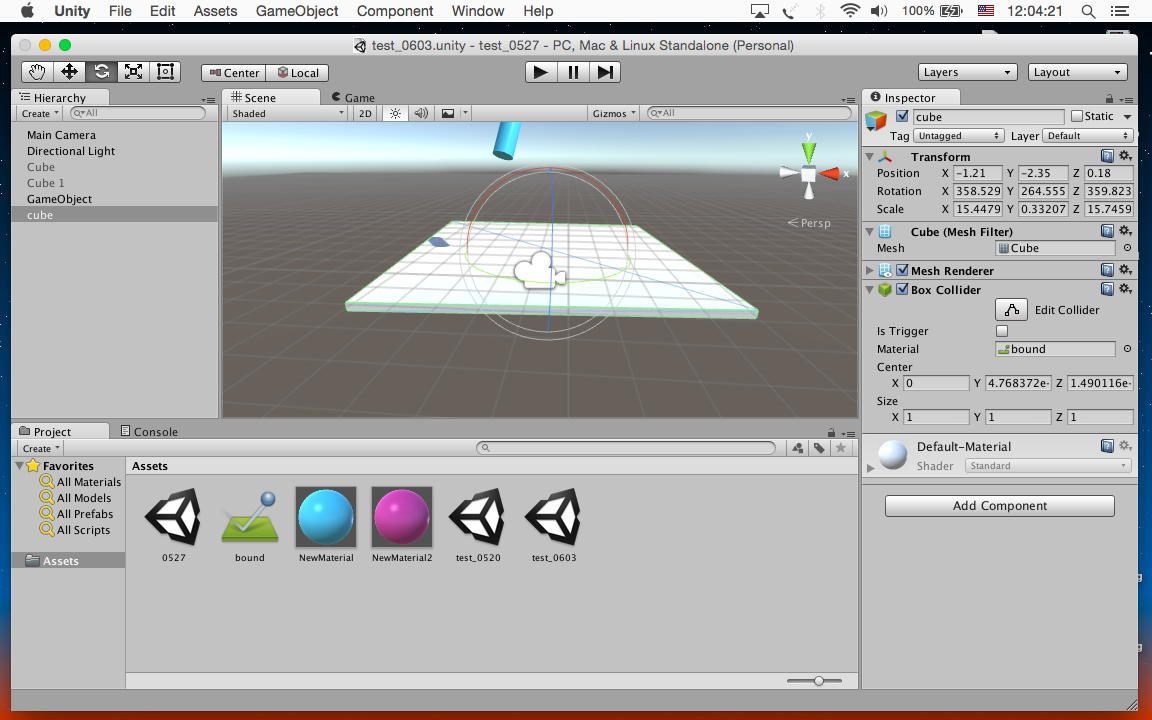Click the Pause button
Screen dimensions: 1152x720
click(x=573, y=72)
